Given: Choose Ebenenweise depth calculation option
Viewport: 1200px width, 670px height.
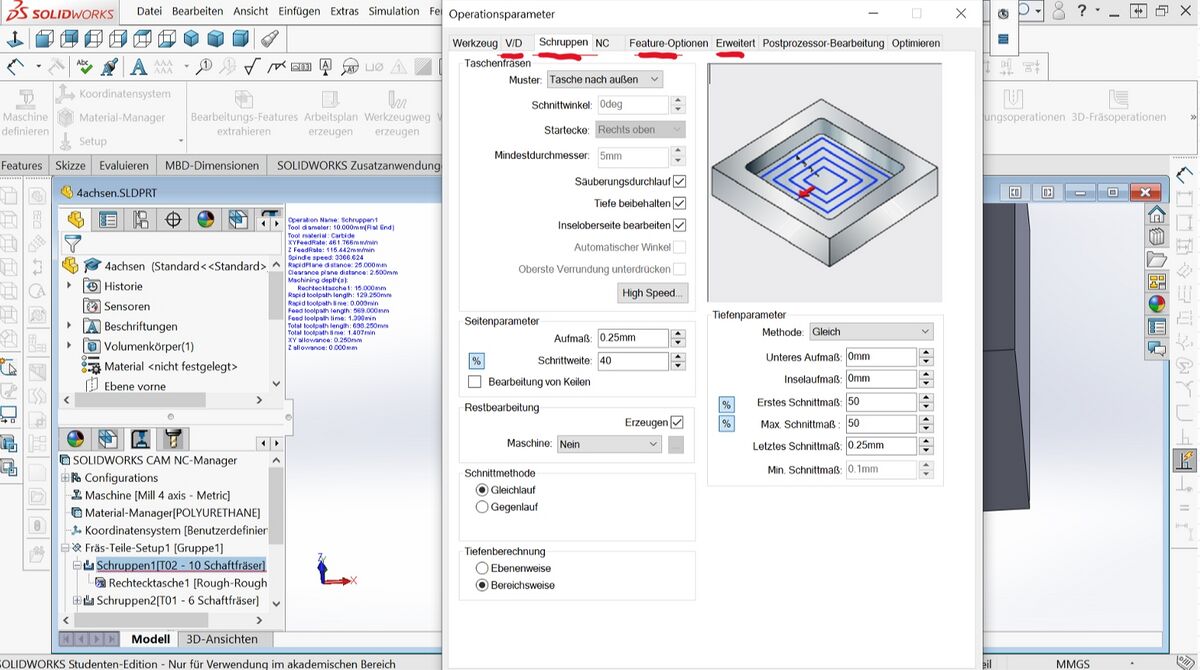Looking at the screenshot, I should [x=482, y=568].
